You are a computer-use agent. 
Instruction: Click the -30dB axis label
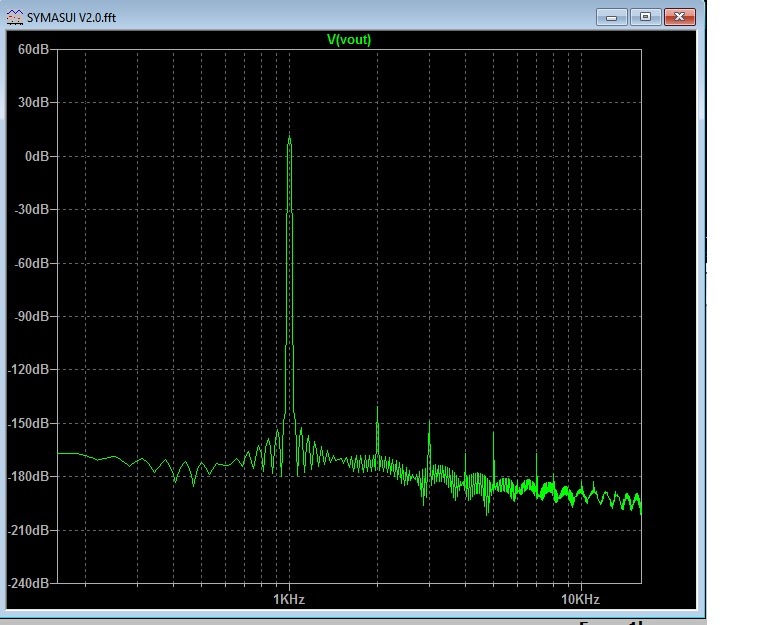(x=31, y=210)
